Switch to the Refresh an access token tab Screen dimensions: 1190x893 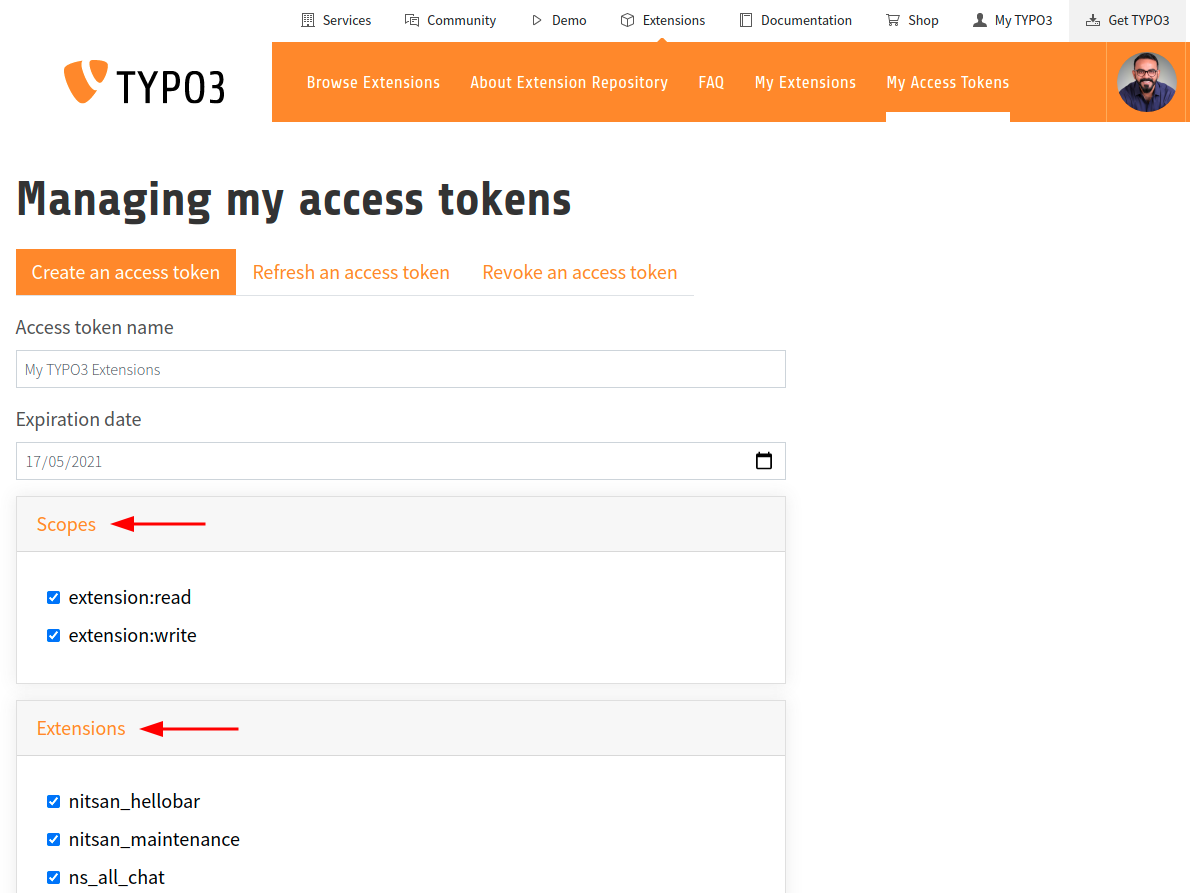351,271
